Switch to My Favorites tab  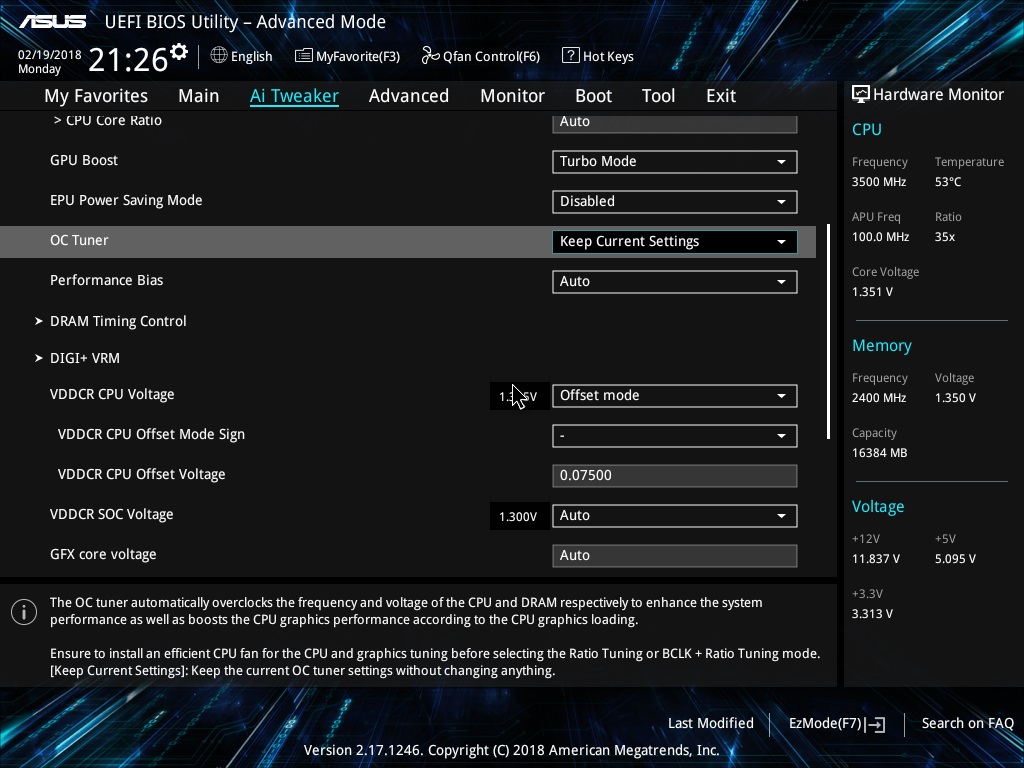[96, 96]
